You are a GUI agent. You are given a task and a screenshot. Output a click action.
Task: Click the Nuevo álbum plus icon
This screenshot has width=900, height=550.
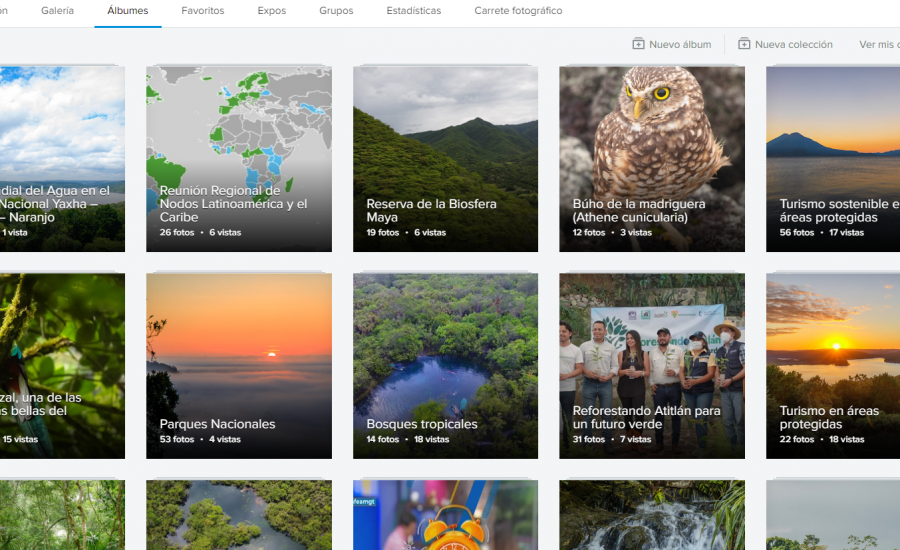[638, 44]
